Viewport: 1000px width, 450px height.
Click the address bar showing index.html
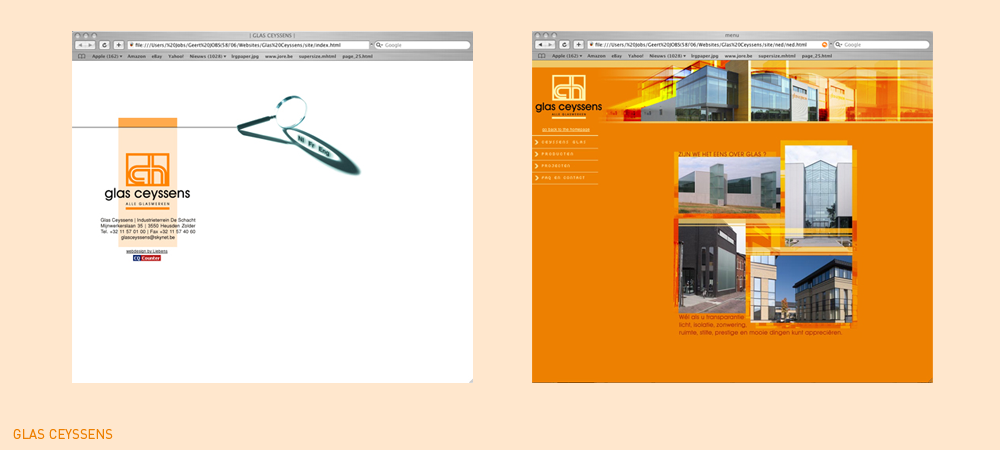coord(249,45)
